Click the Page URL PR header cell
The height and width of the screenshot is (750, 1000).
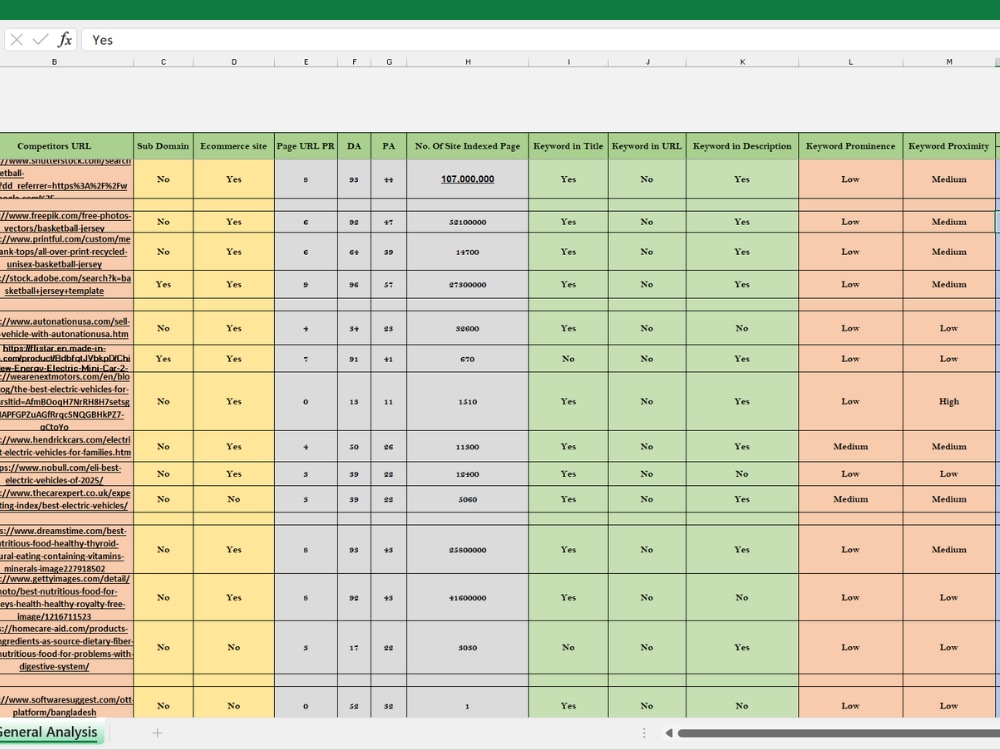305,146
